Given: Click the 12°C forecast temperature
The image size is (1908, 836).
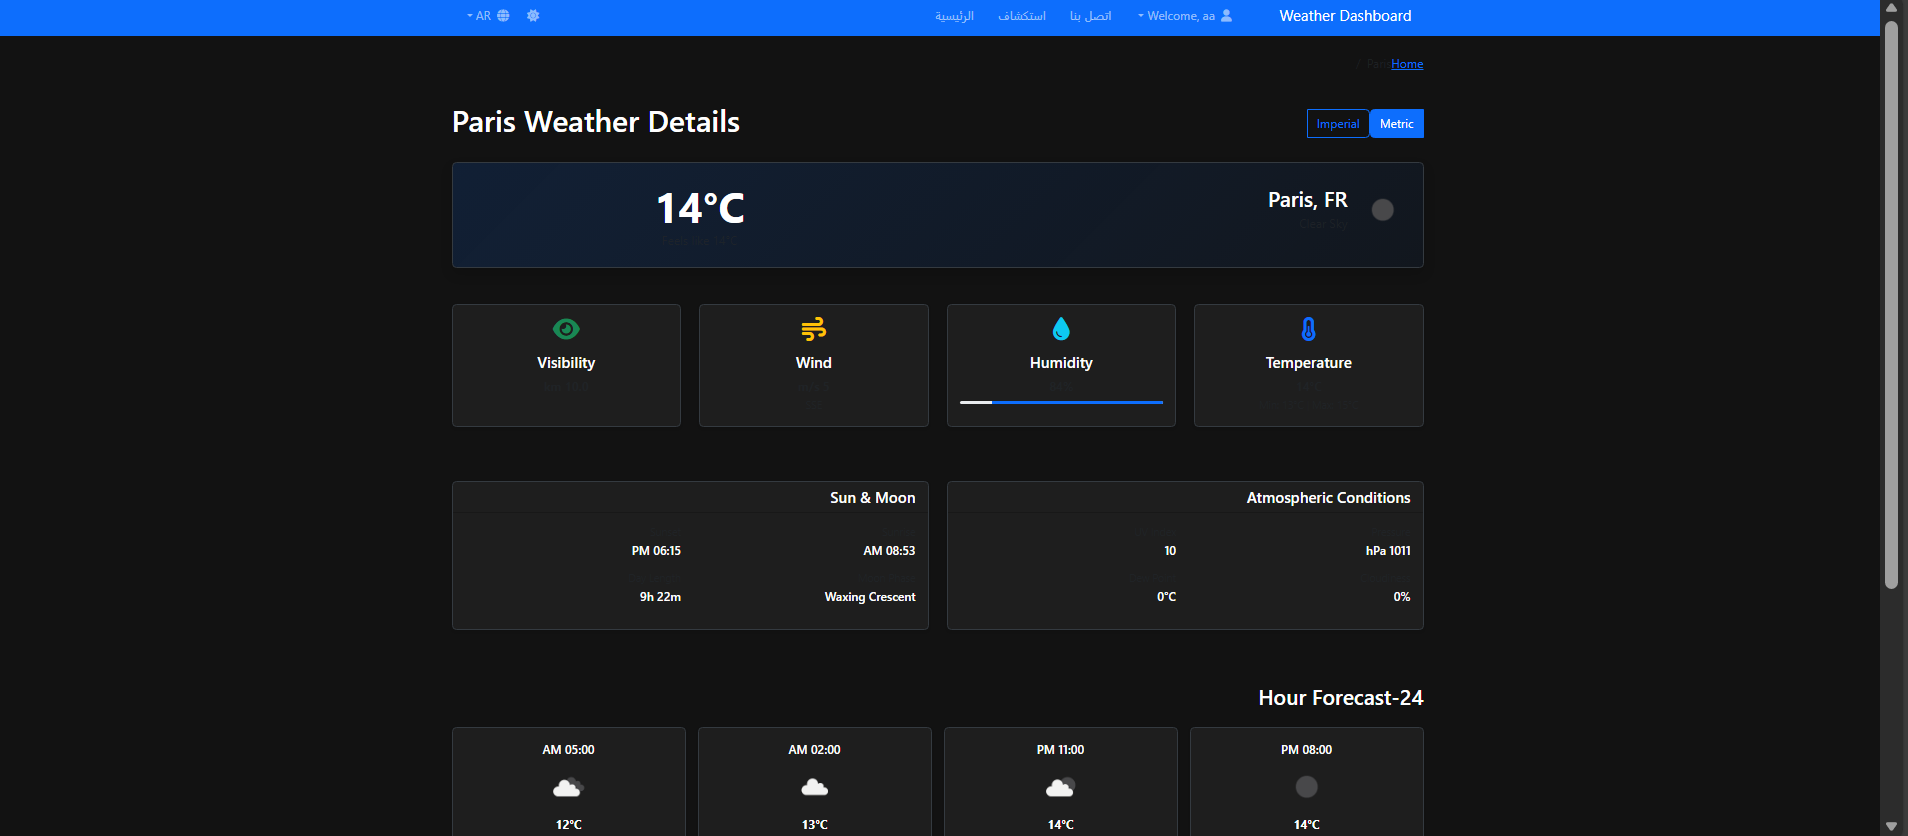Looking at the screenshot, I should tap(568, 825).
